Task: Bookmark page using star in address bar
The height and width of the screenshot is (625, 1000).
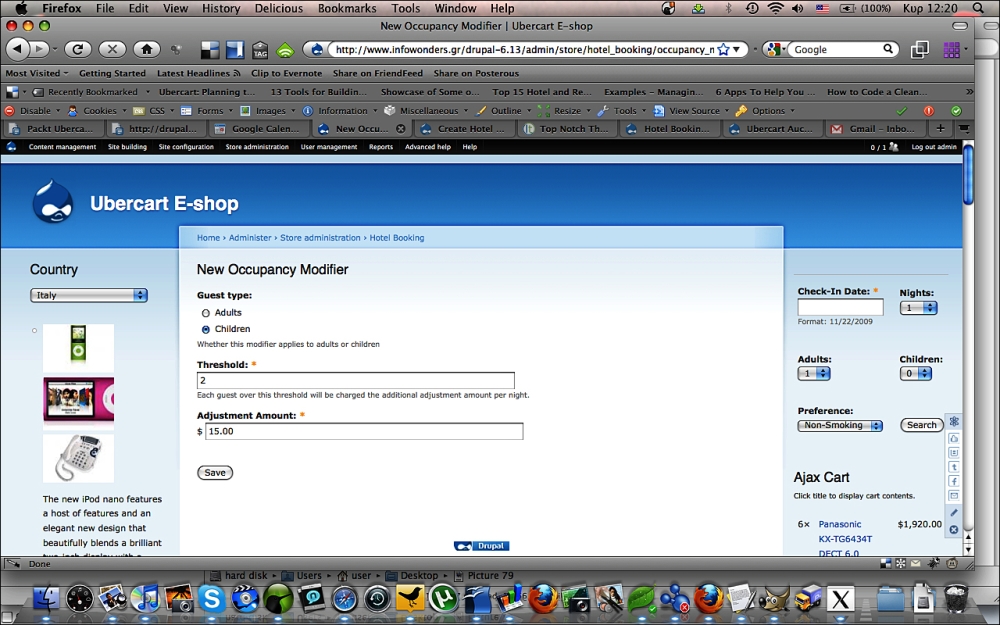Action: 723,49
